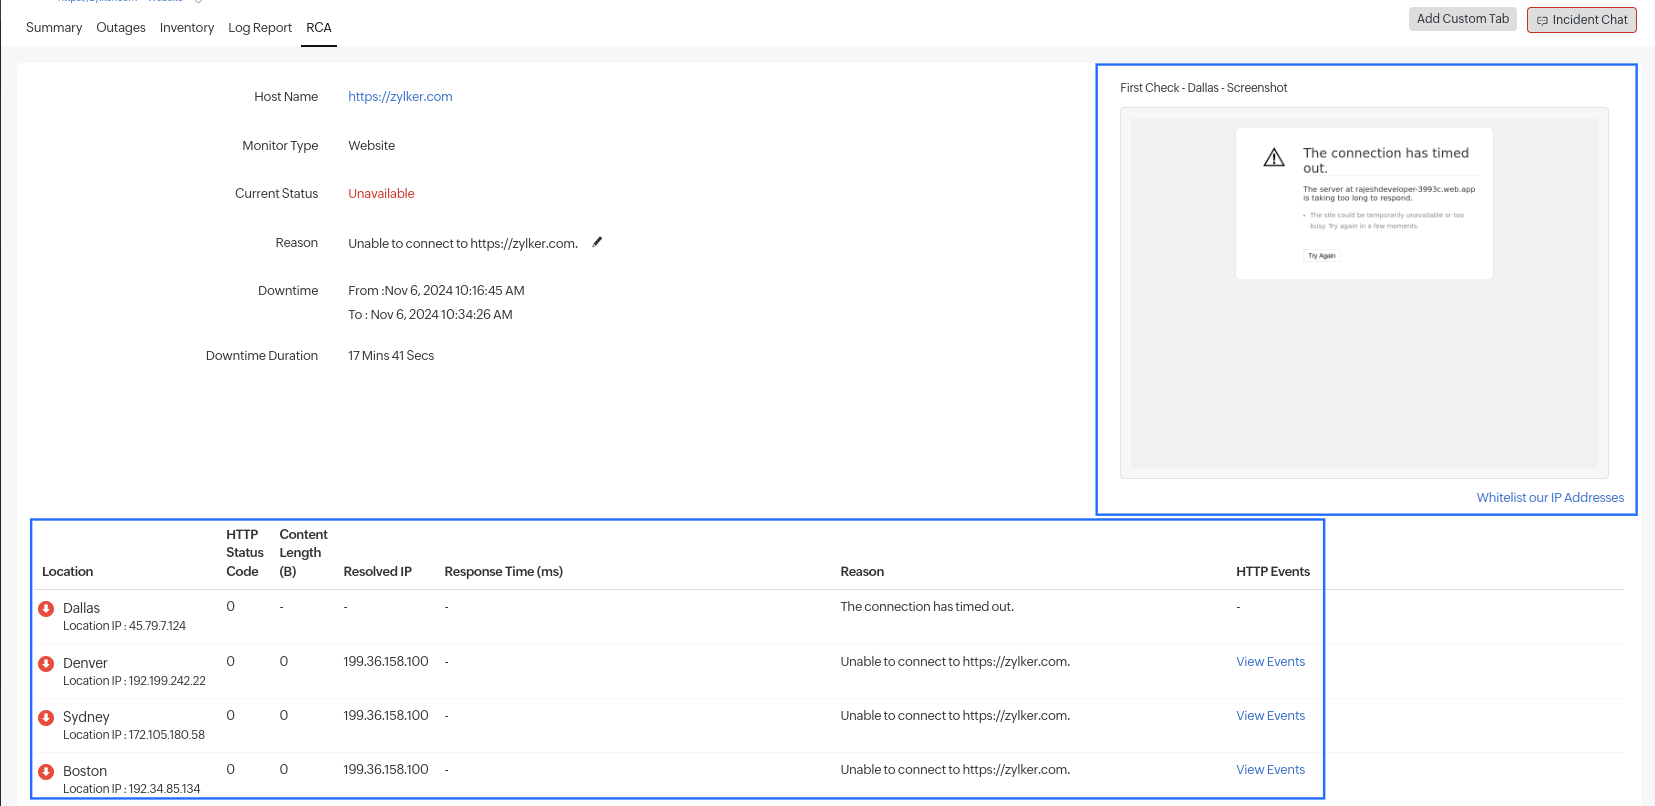Click resolved IP 199.36.158.100 in Boston row
The height and width of the screenshot is (806, 1655).
pos(386,769)
